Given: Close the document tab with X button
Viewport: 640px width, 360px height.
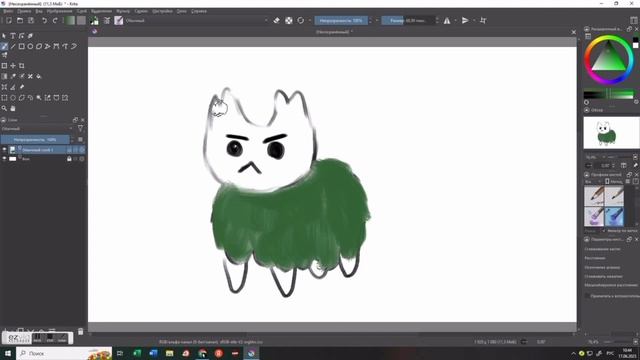Looking at the screenshot, I should [573, 32].
